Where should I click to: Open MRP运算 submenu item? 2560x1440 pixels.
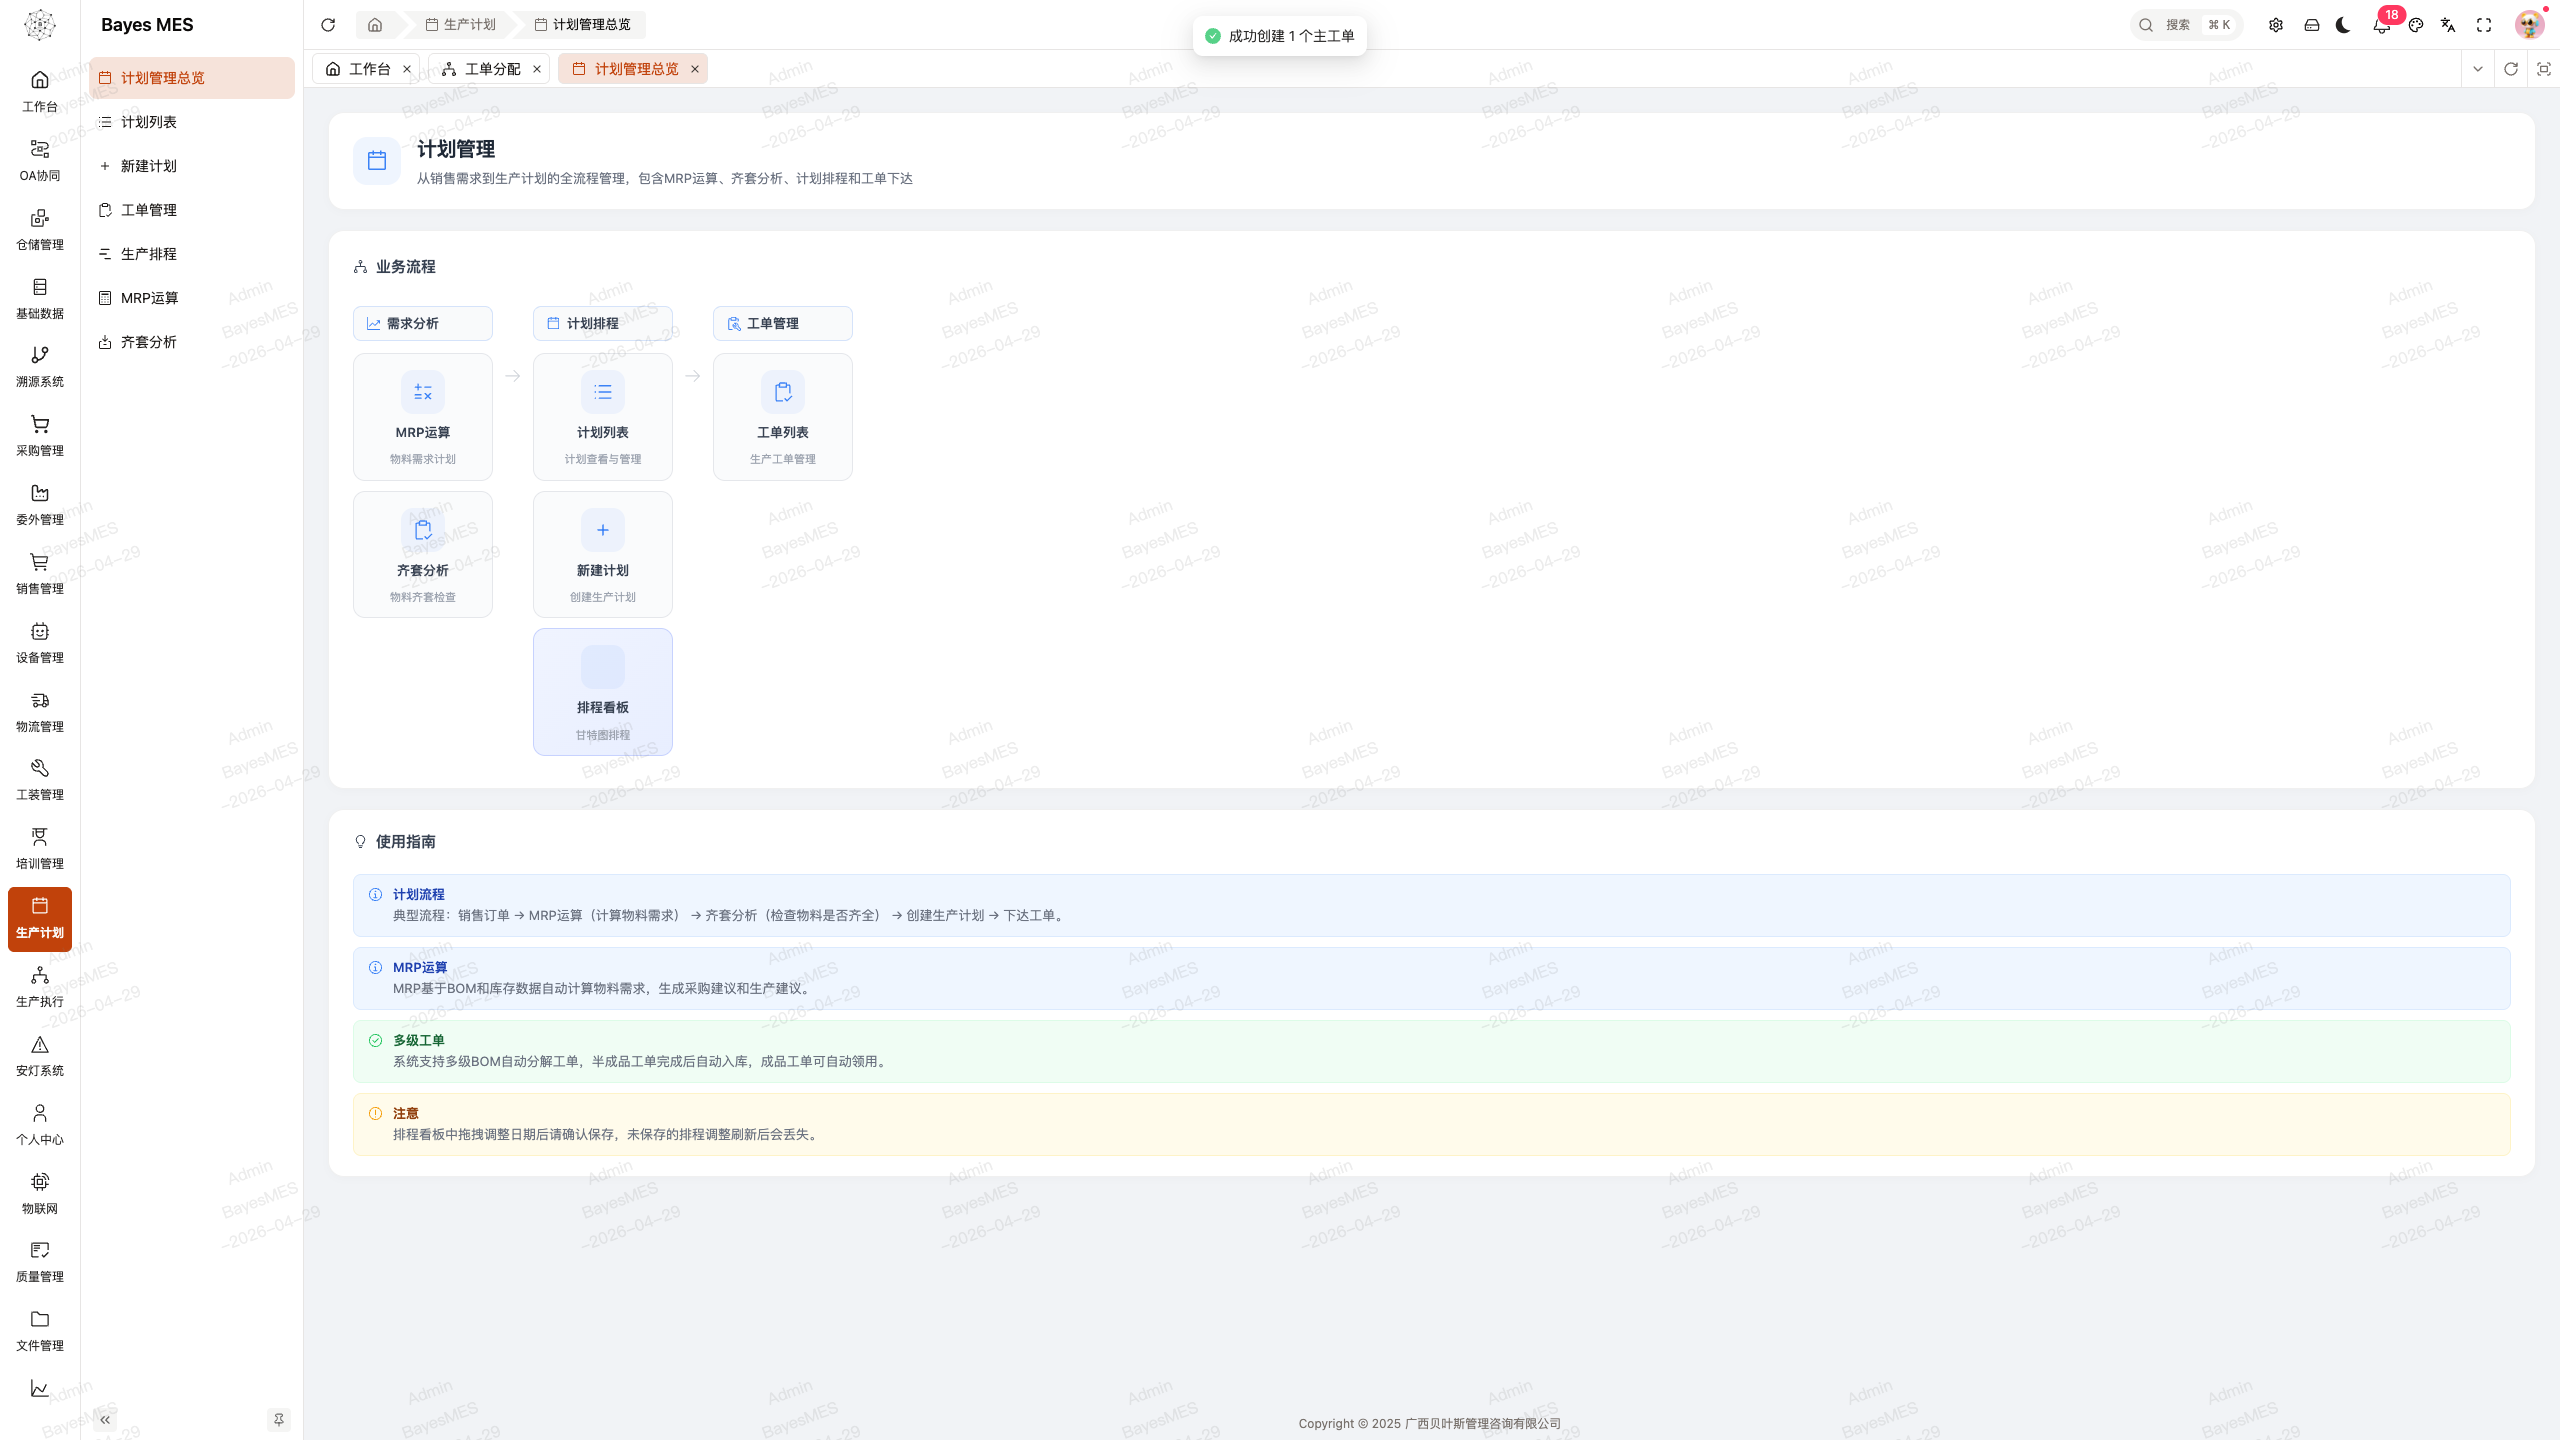point(192,298)
